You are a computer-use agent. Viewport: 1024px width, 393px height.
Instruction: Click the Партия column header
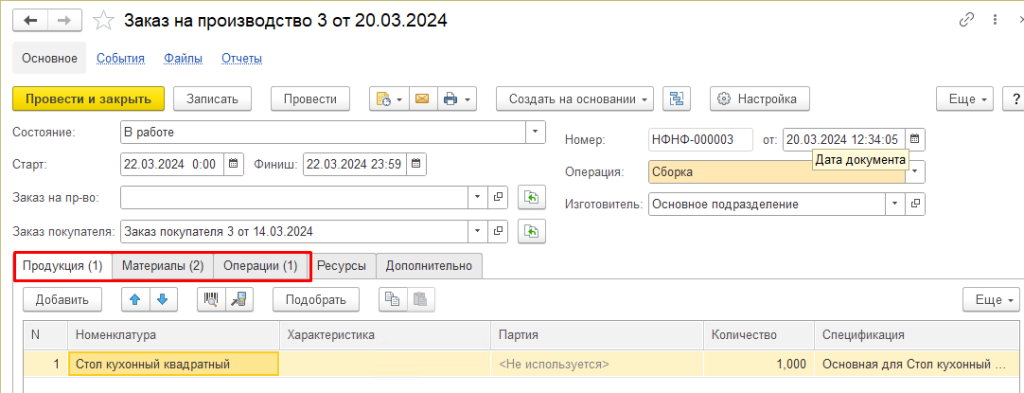point(597,335)
